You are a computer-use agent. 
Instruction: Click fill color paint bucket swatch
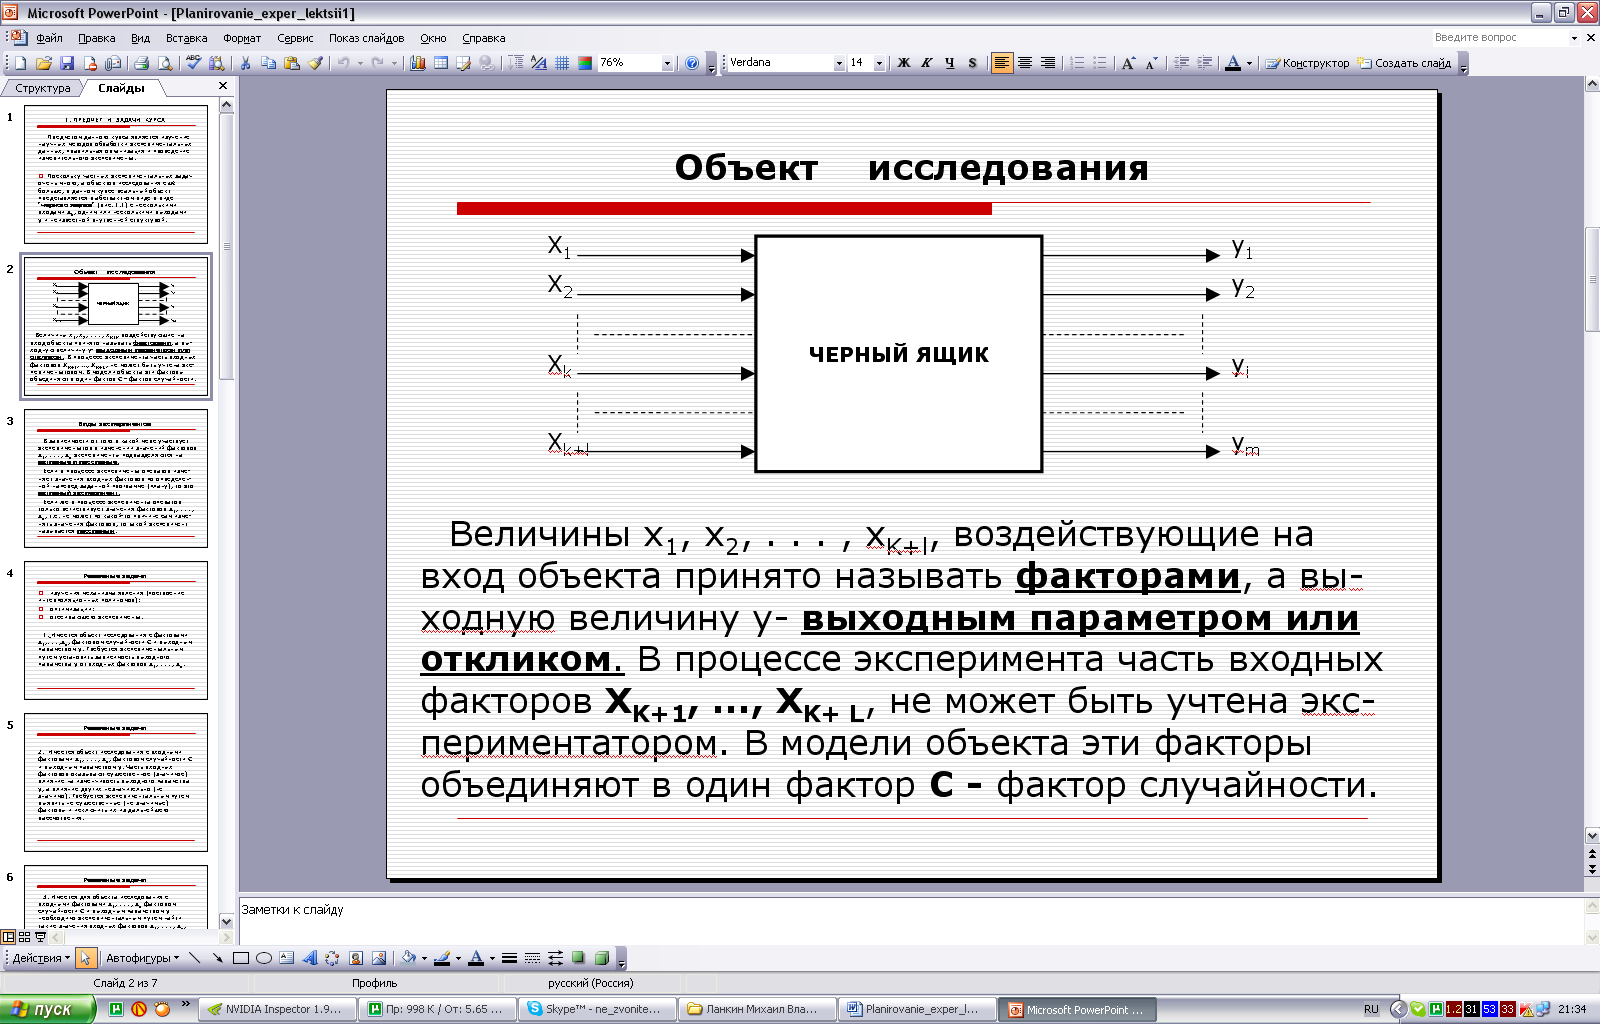408,958
